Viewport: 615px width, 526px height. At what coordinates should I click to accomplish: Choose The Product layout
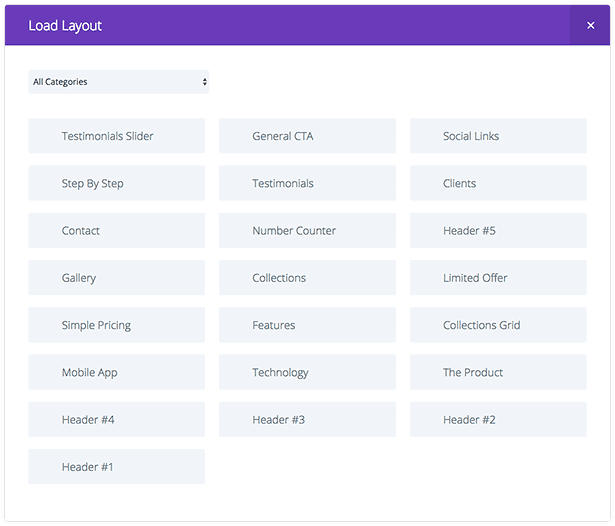(498, 372)
